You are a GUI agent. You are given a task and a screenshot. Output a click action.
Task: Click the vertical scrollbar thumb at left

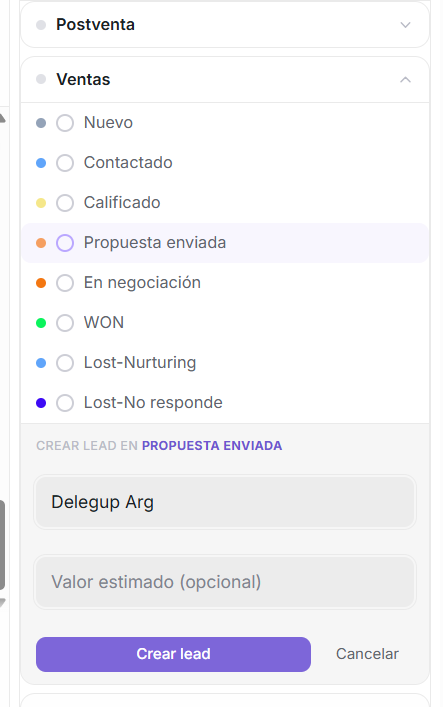[2, 545]
